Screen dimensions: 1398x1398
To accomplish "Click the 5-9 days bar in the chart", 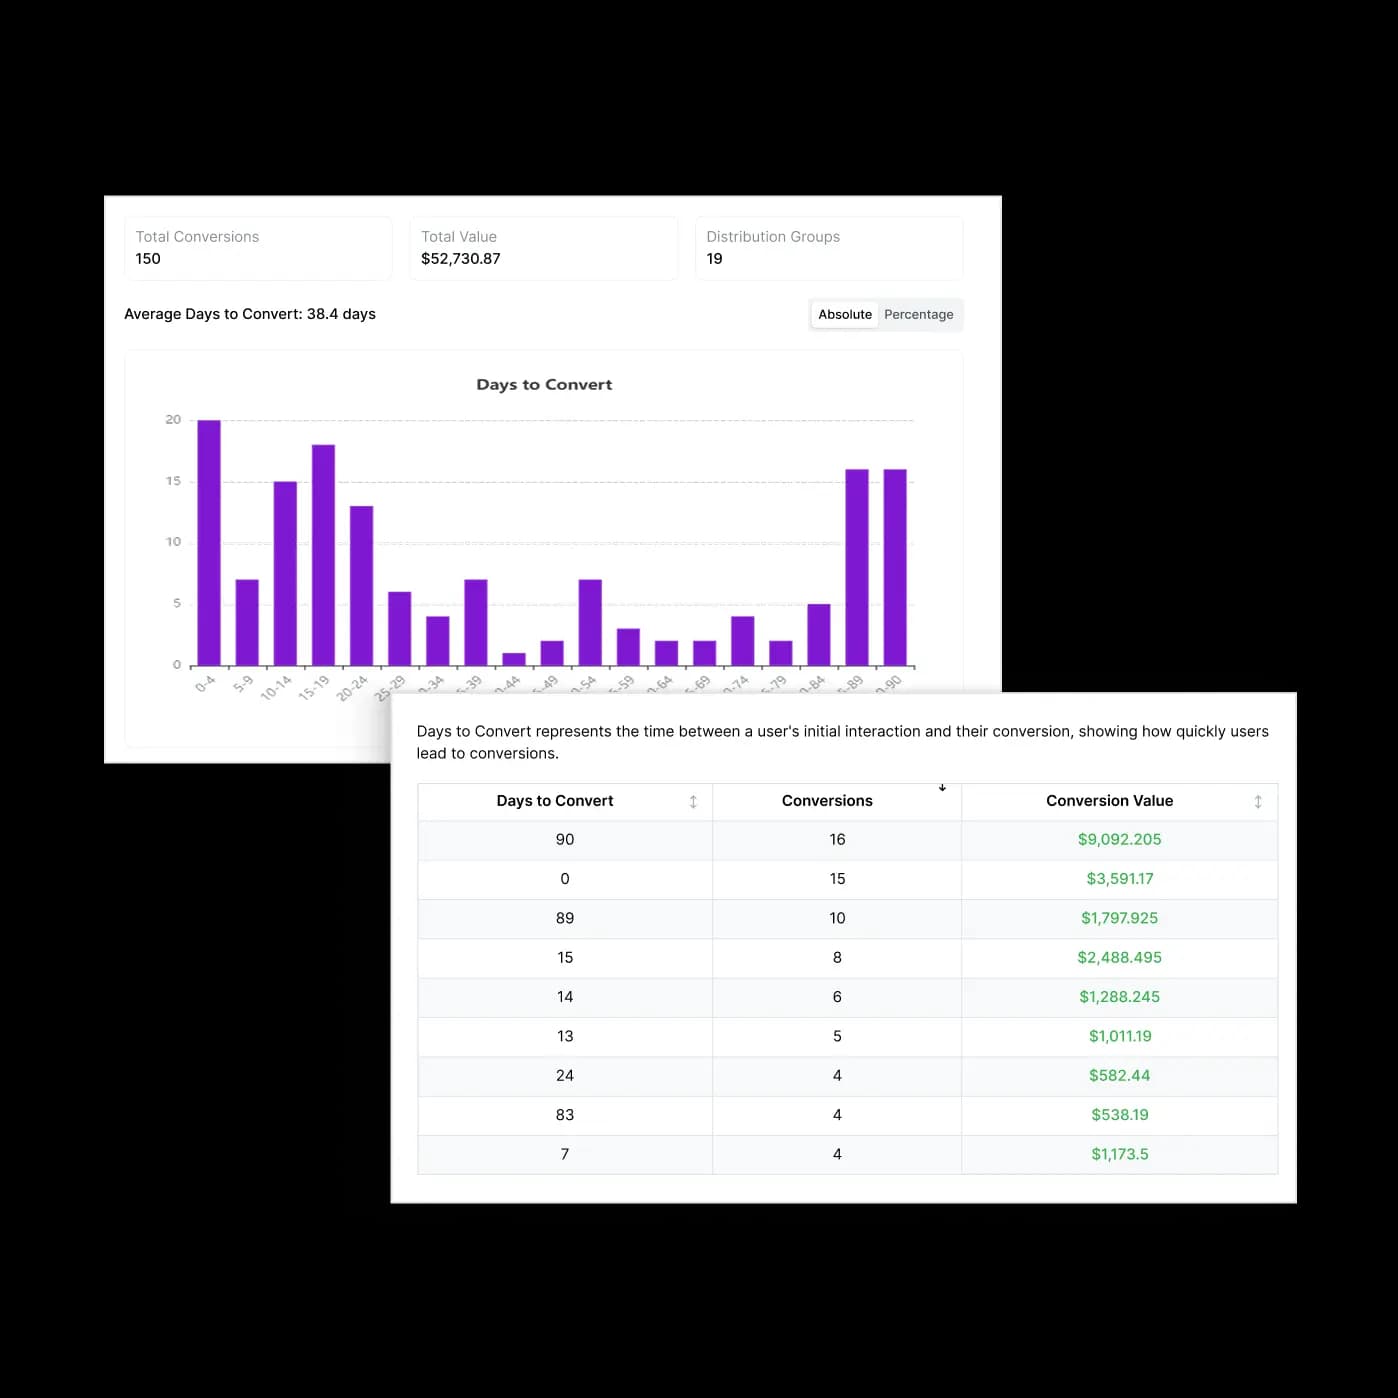I will (x=247, y=622).
